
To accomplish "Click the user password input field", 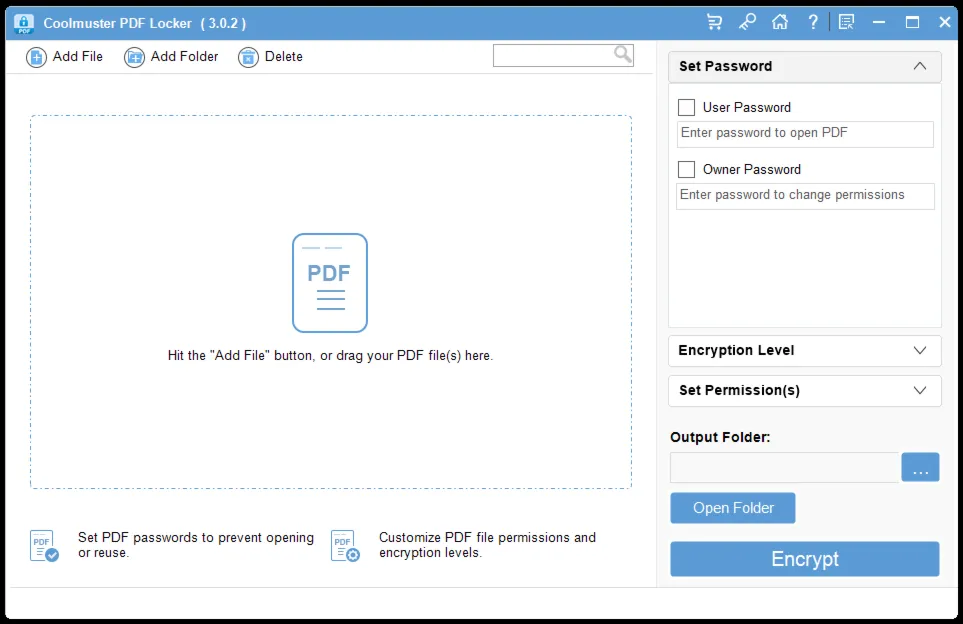I will (805, 134).
